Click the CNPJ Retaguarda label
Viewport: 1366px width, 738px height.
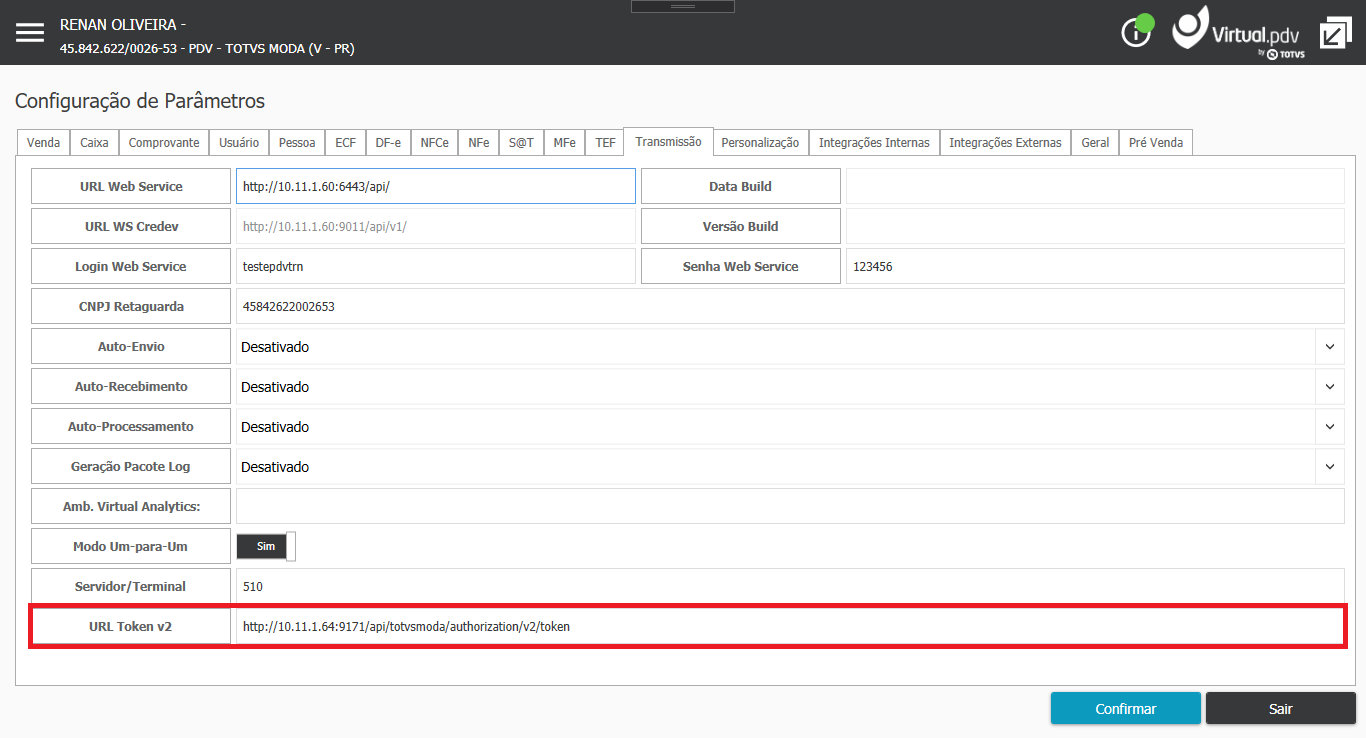[131, 306]
